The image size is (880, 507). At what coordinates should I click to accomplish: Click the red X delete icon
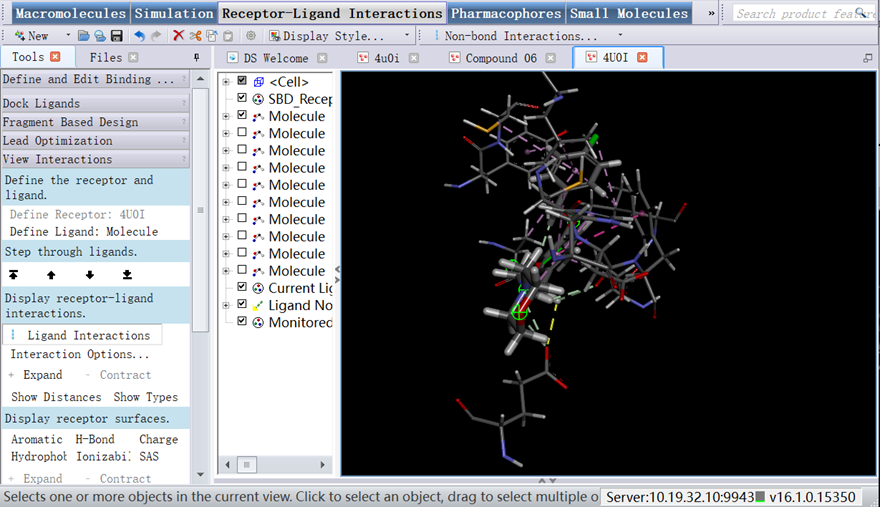(178, 36)
